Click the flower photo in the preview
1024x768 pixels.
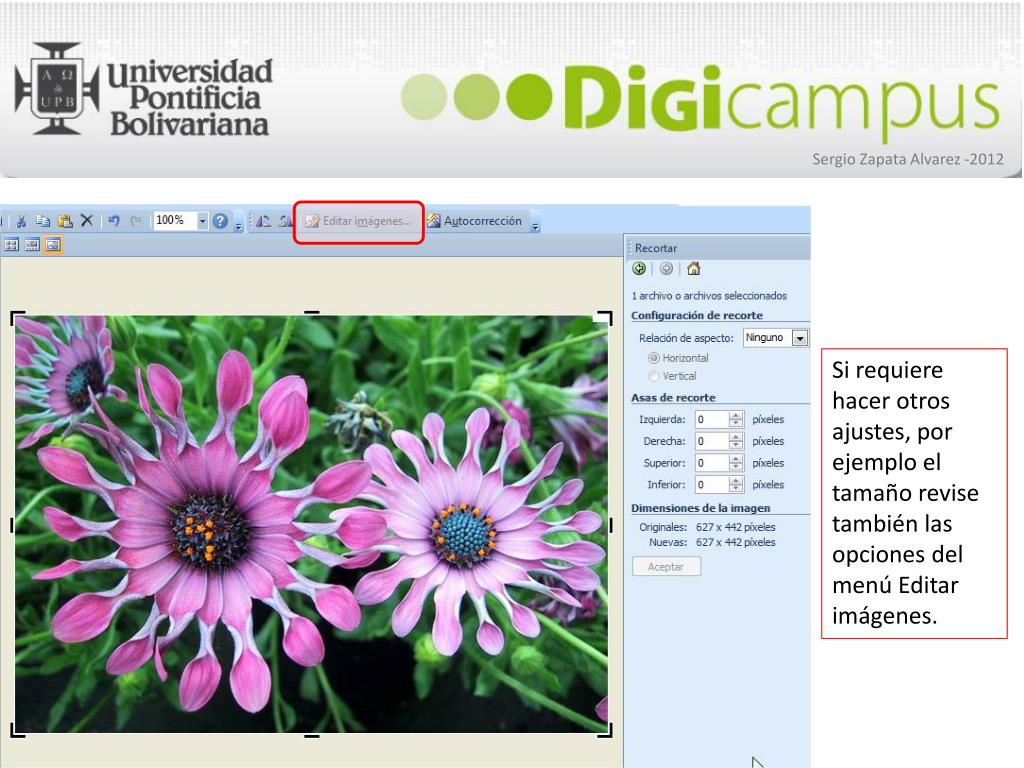pyautogui.click(x=312, y=524)
